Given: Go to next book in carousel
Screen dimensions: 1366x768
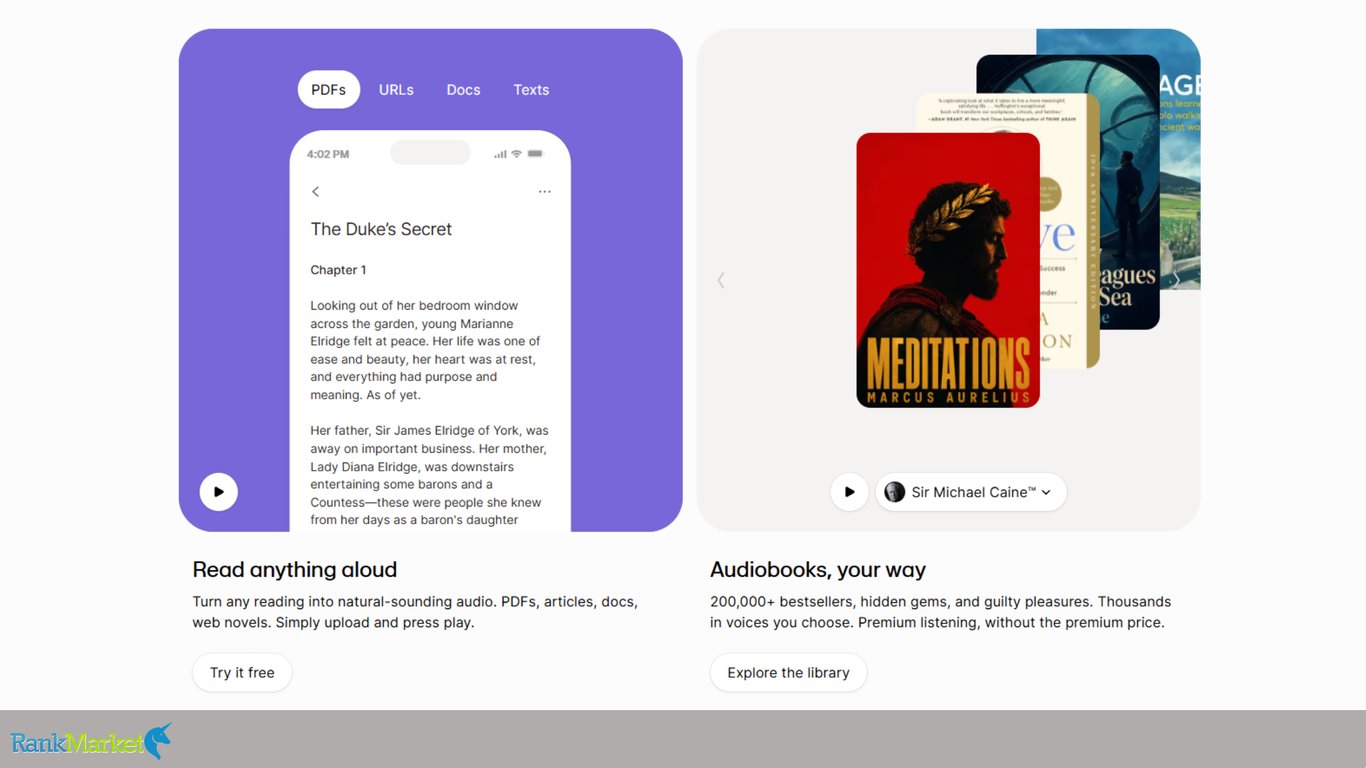Looking at the screenshot, I should pyautogui.click(x=1177, y=280).
